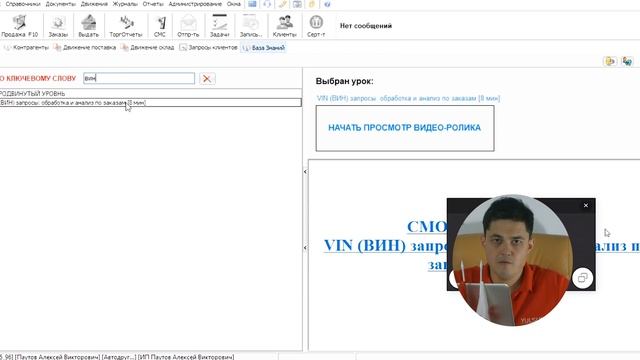
Task: Open the Задачи toolbar icon
Action: pyautogui.click(x=219, y=26)
